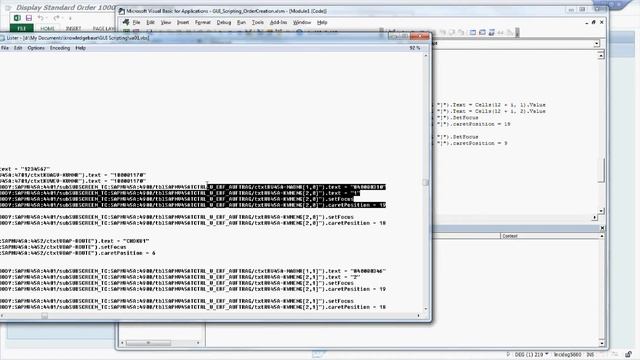Open Edit menu in Lister window
The width and height of the screenshot is (640, 360).
pyautogui.click(x=18, y=48)
